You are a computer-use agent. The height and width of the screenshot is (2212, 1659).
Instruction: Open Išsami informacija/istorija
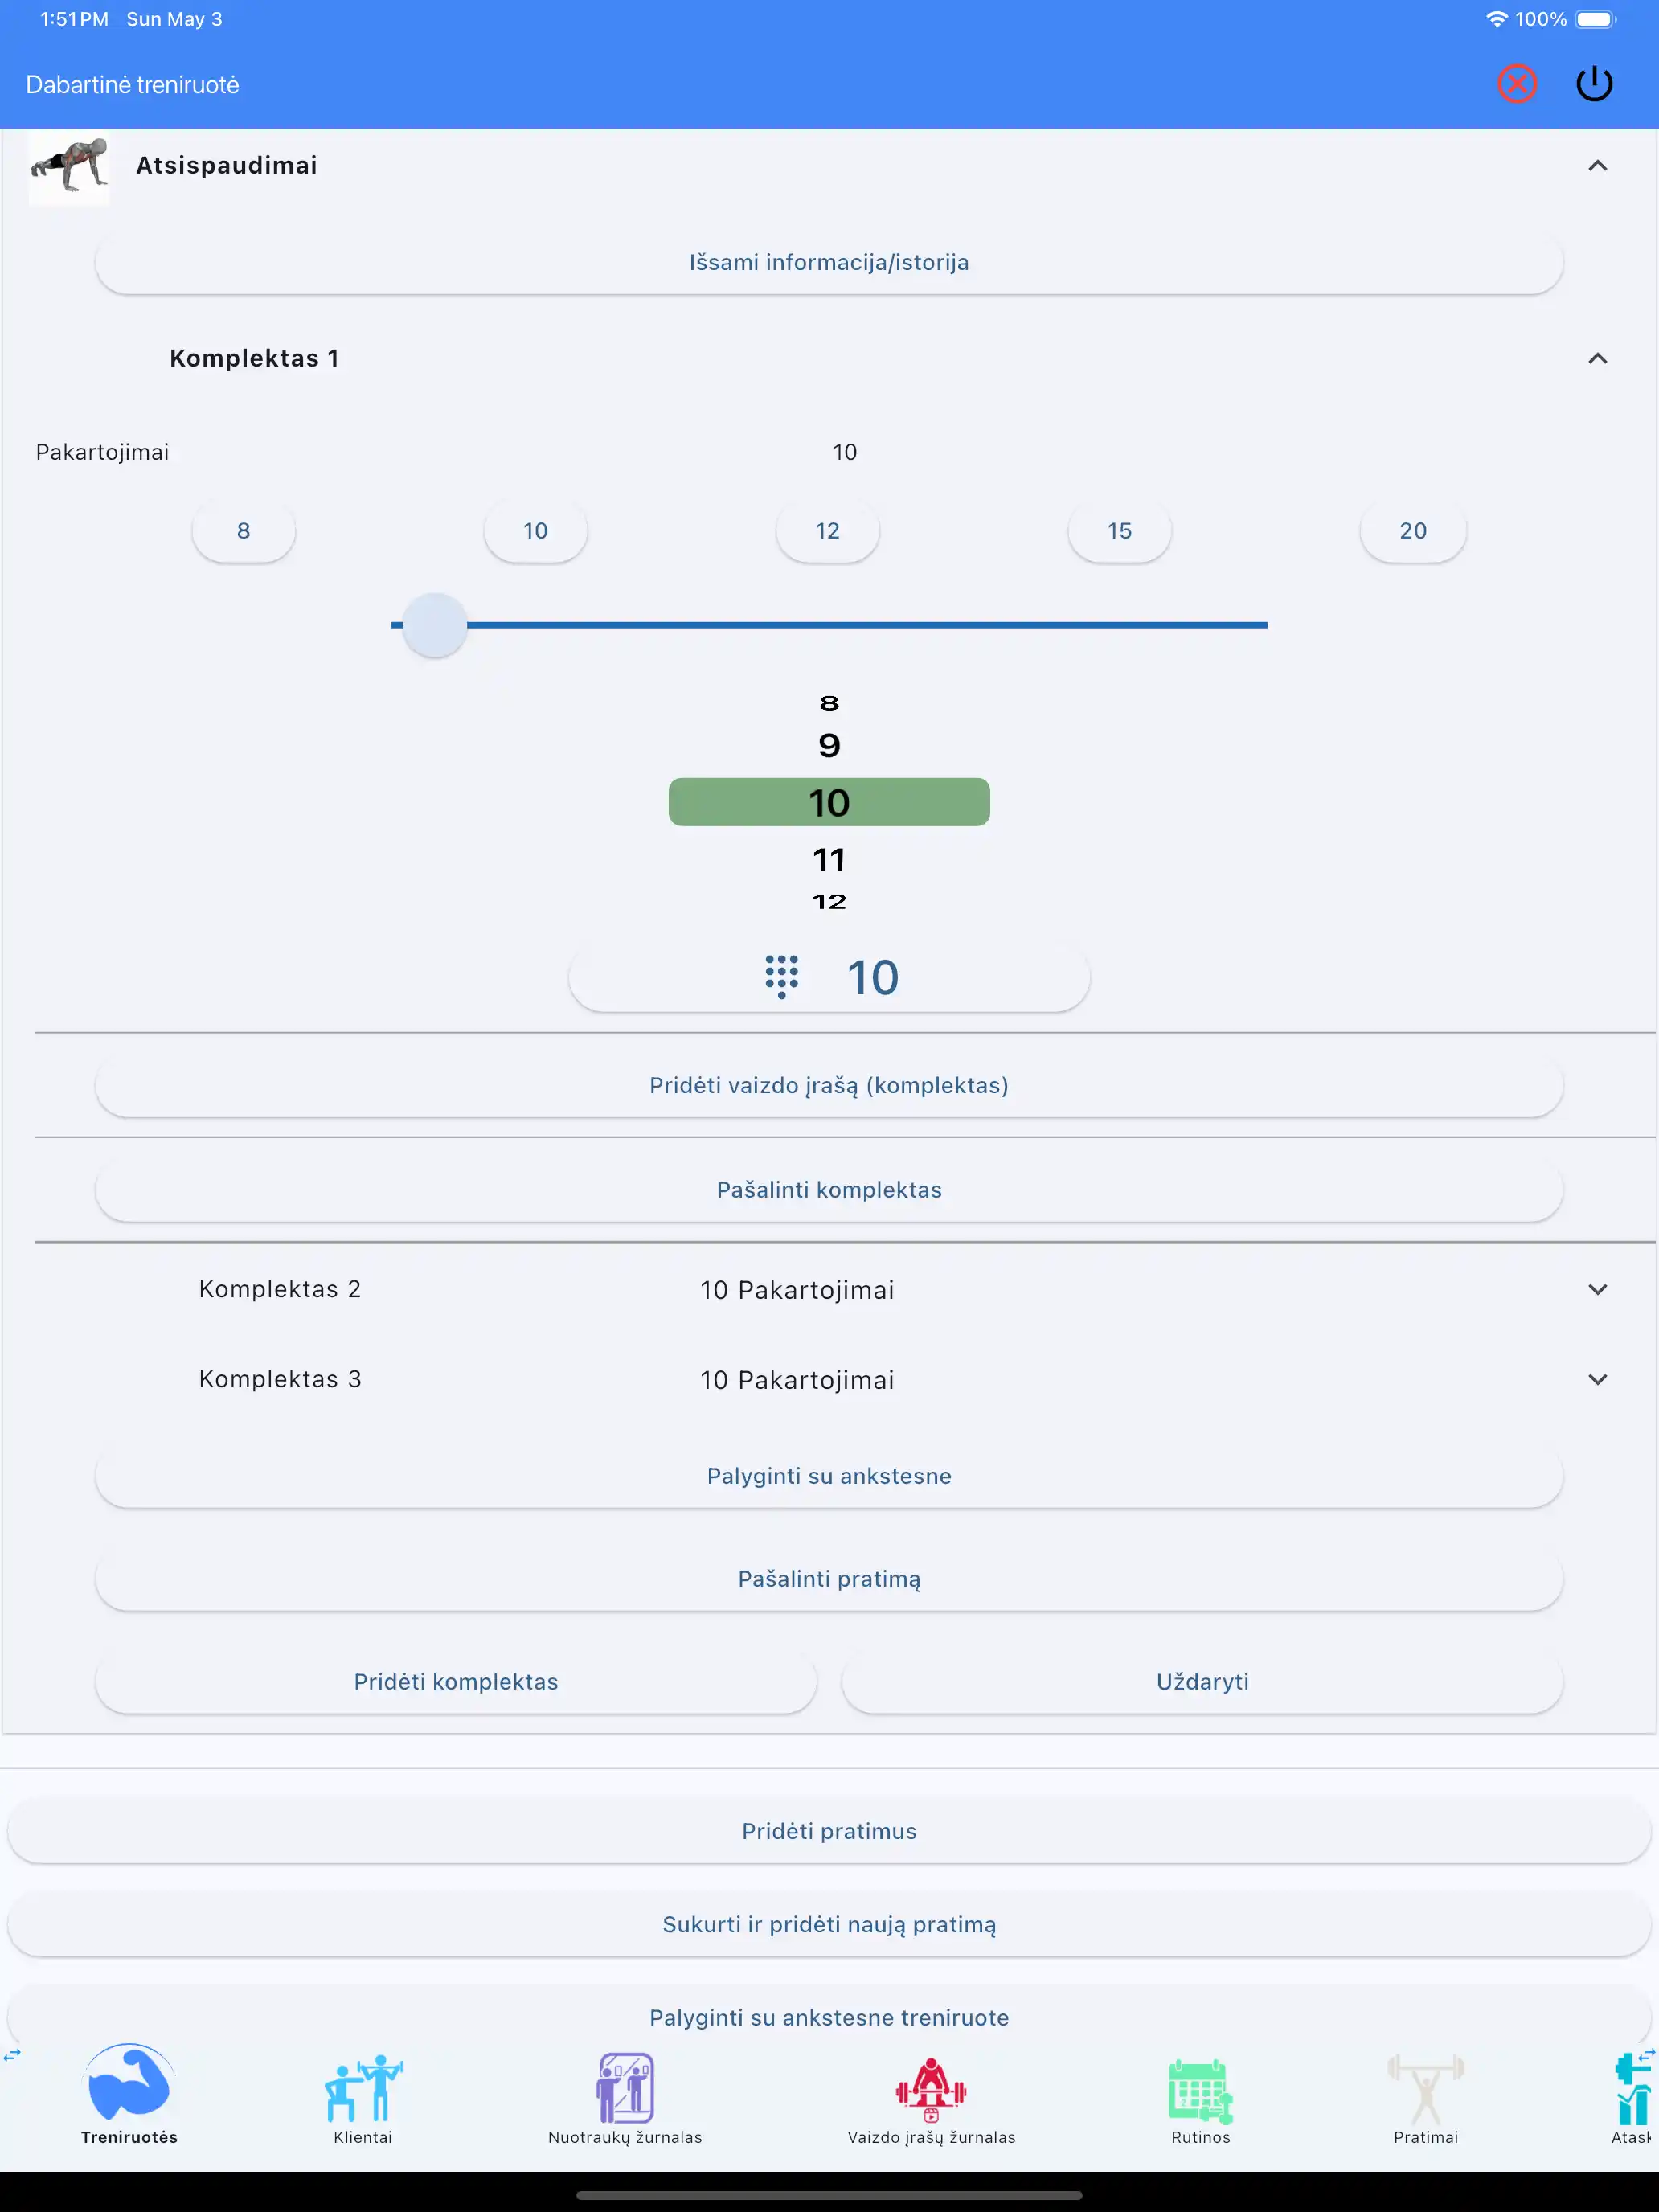pos(829,262)
